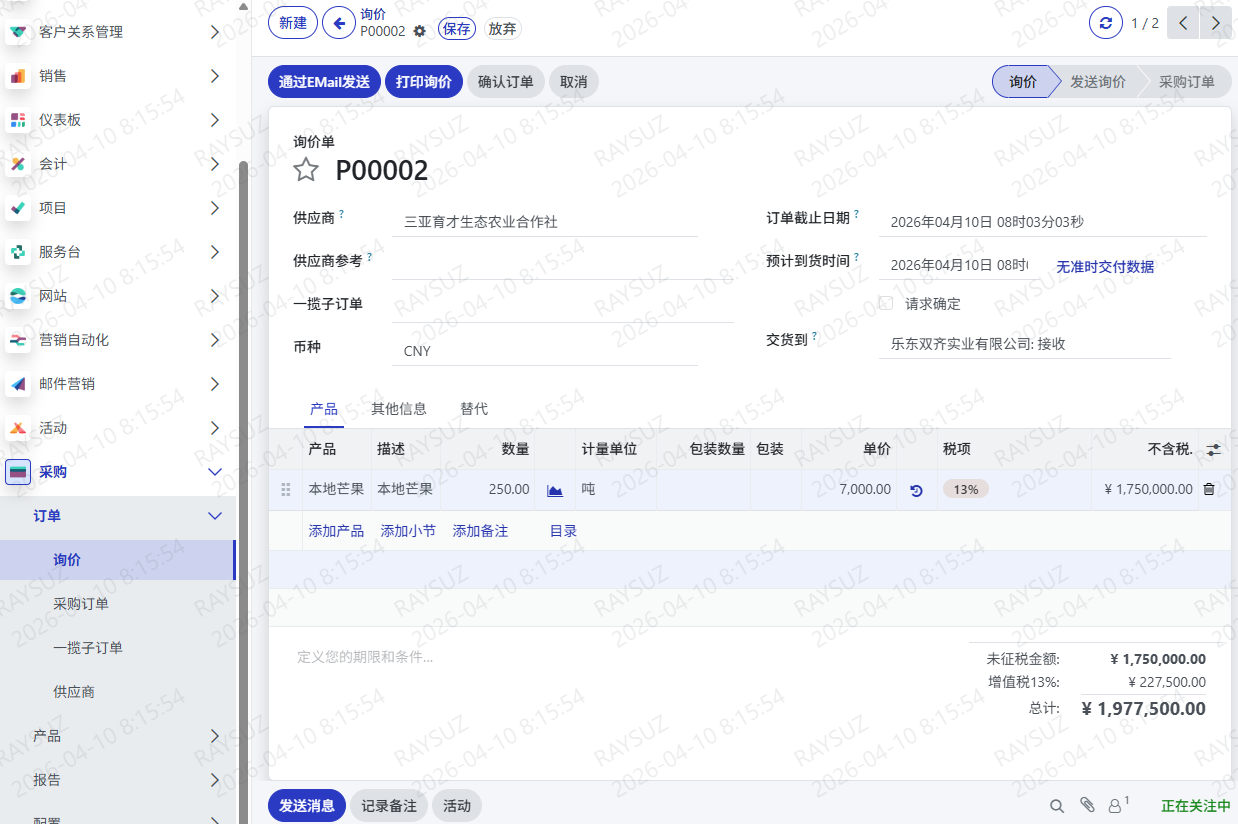Expand the 产品 submenu chevron
The height and width of the screenshot is (824, 1238).
(215, 736)
